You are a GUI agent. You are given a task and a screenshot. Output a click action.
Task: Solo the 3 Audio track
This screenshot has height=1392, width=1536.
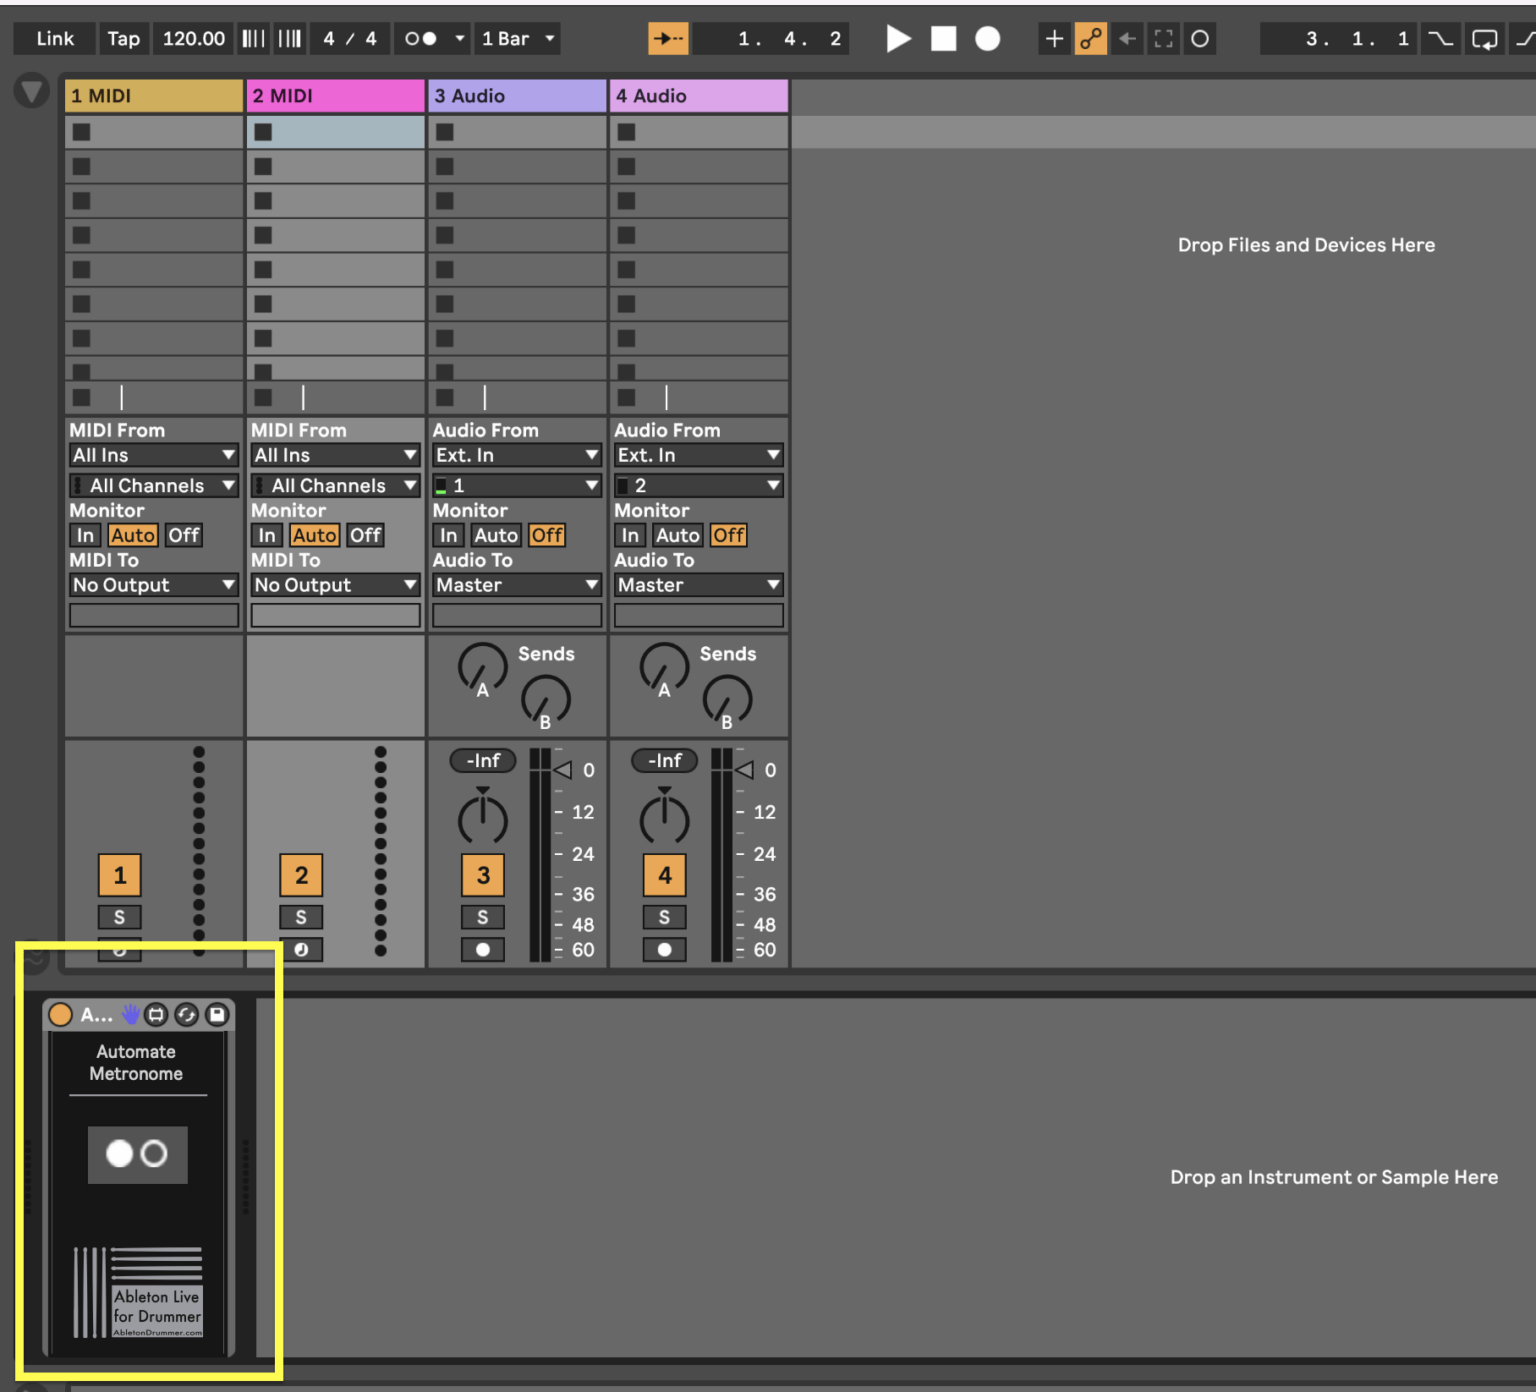(x=483, y=917)
